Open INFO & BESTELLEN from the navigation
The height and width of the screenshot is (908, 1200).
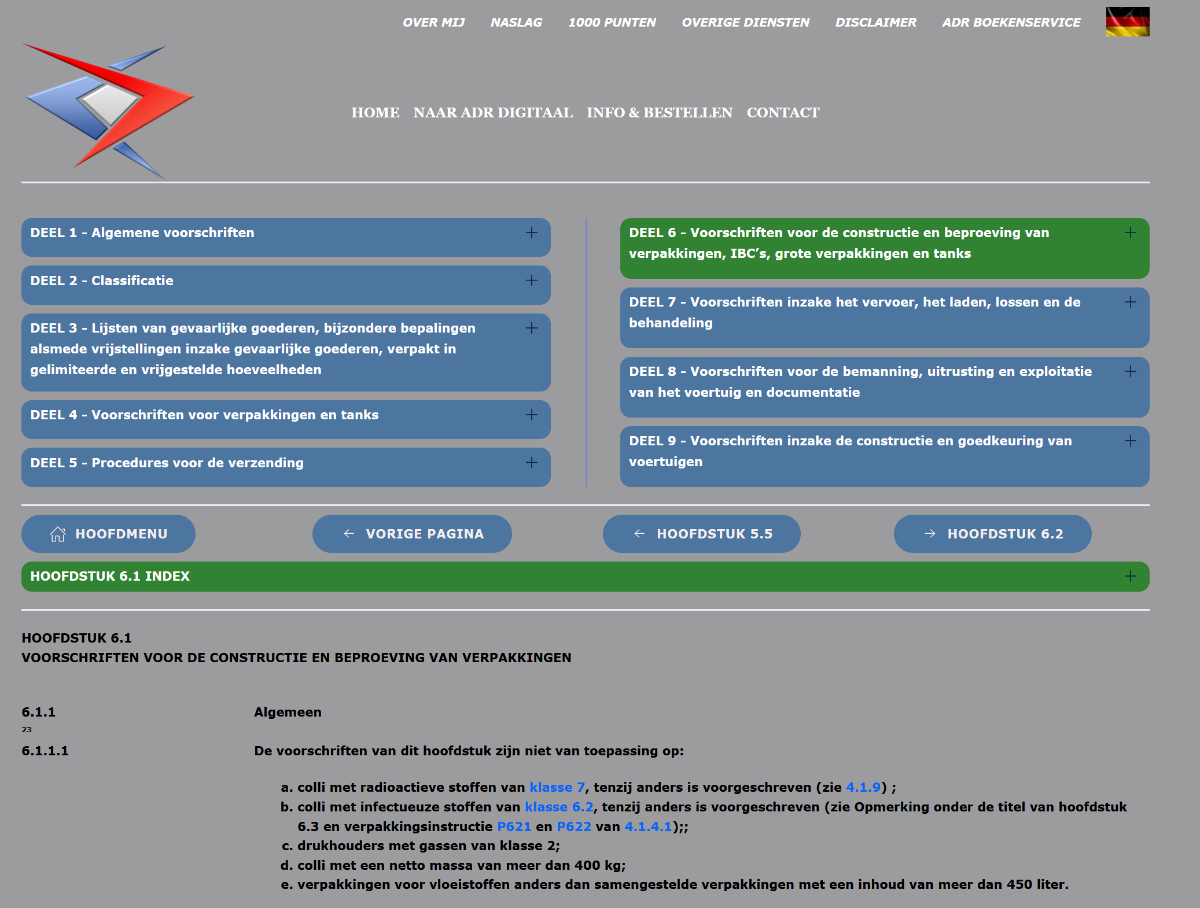pyautogui.click(x=660, y=113)
